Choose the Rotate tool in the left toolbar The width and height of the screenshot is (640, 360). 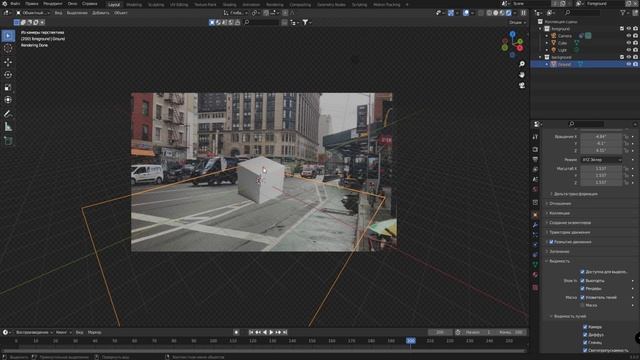pyautogui.click(x=8, y=75)
